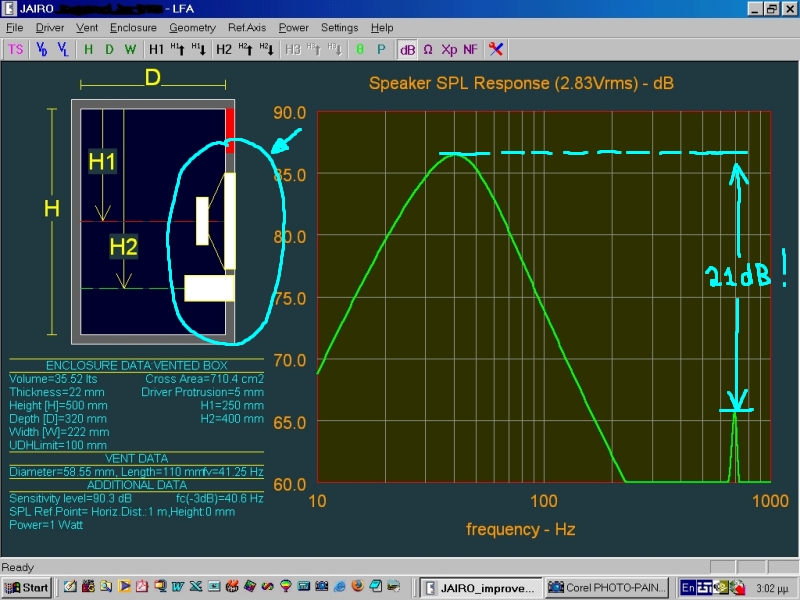Open the Vent menu

(x=87, y=28)
